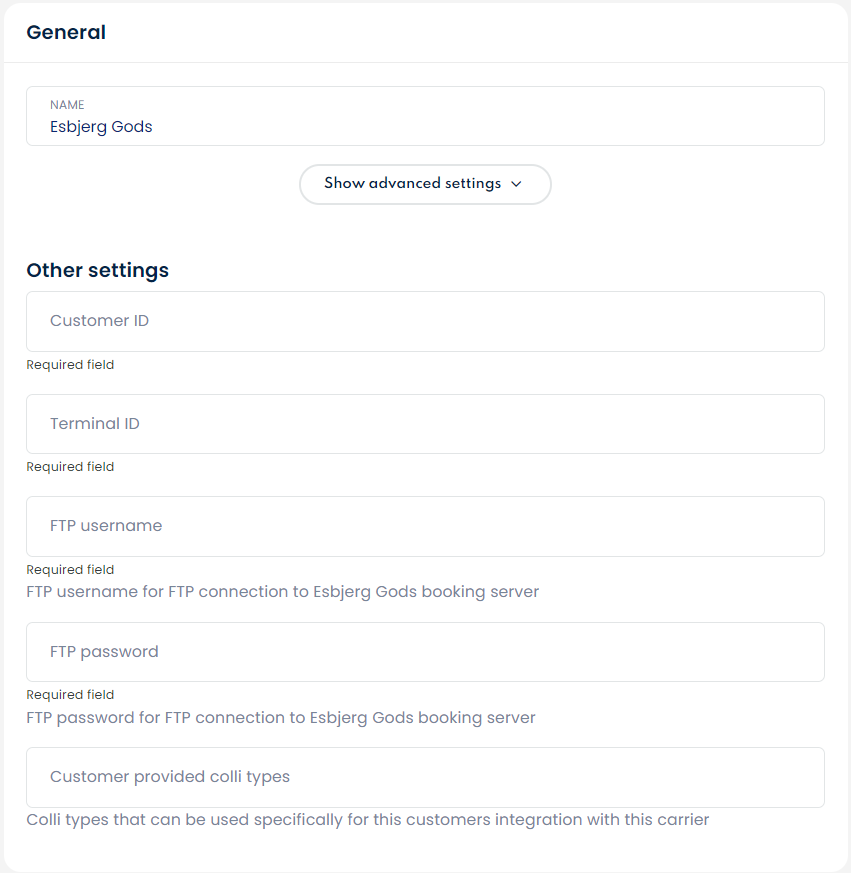Click into the Customer ID field
This screenshot has height=873, width=851.
click(425, 321)
